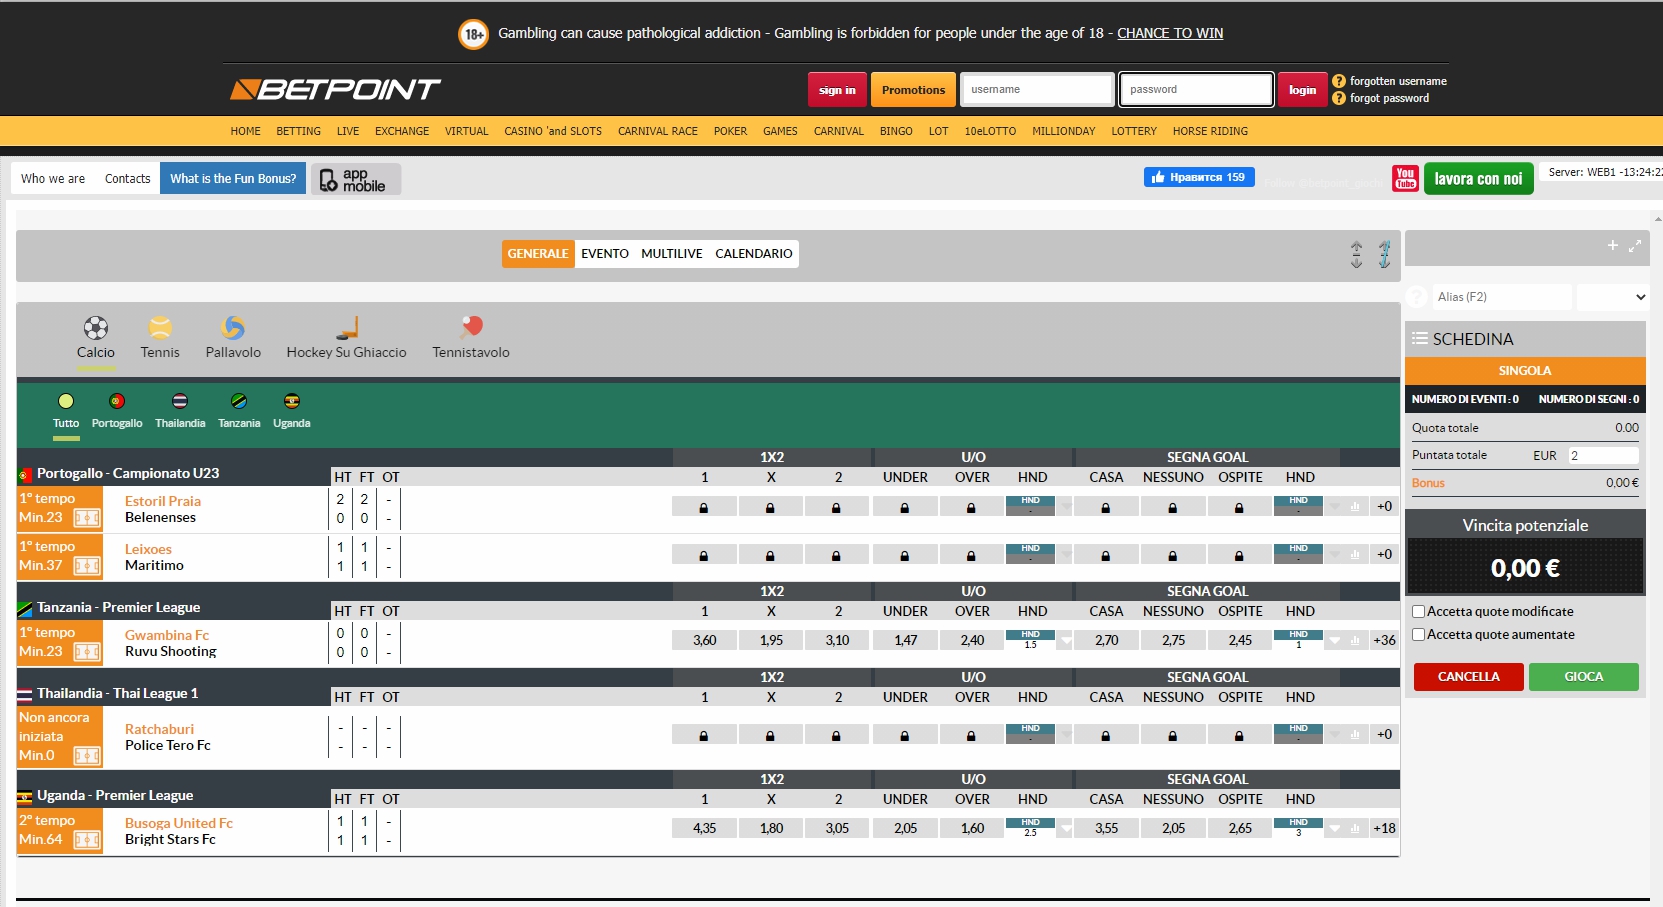This screenshot has width=1663, height=907.
Task: Click the Puntata totale amount field
Action: coord(1603,456)
